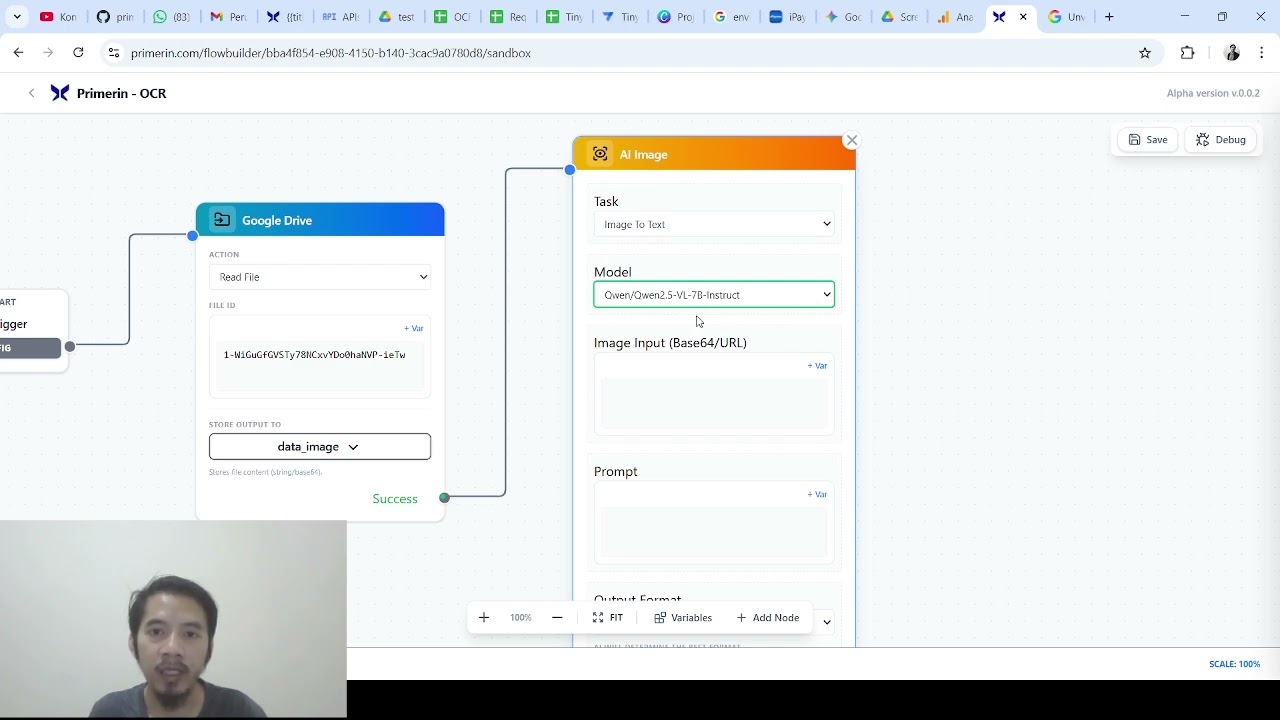Open the Action dropdown set to Read File
Screen dimensions: 1280x720
click(320, 277)
